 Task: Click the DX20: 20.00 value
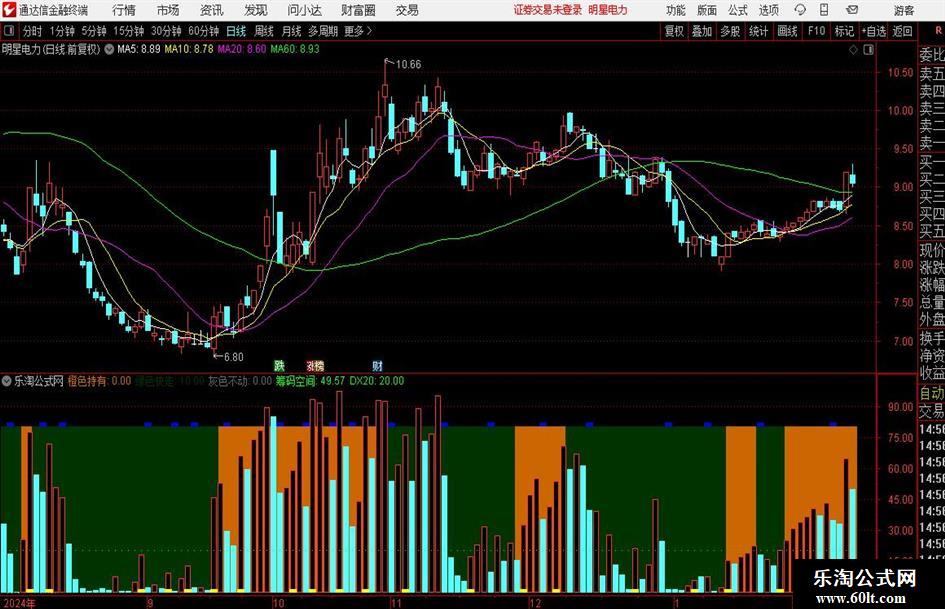(377, 381)
